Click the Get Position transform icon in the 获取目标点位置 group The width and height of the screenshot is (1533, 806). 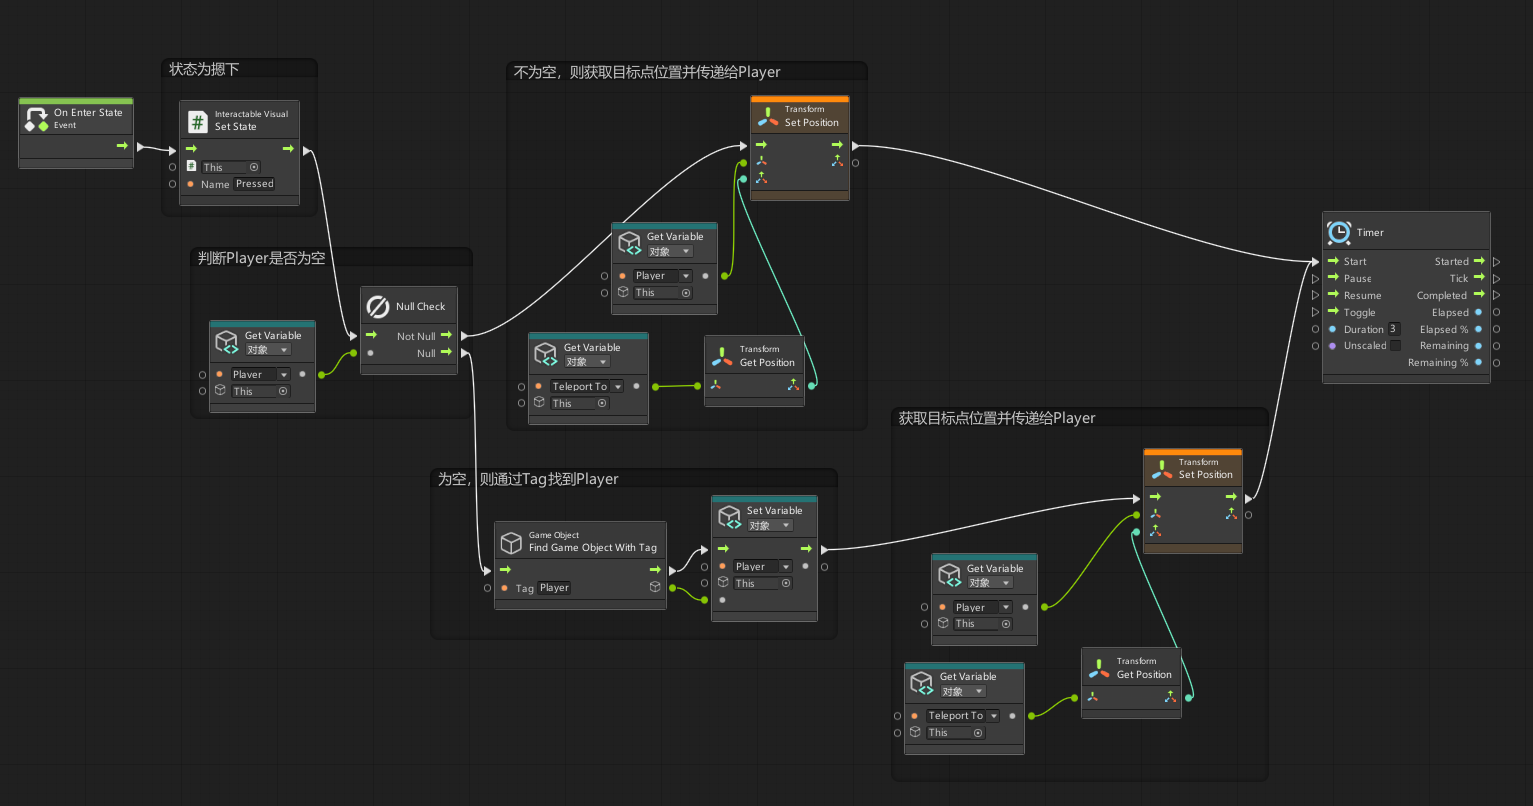pos(1099,668)
